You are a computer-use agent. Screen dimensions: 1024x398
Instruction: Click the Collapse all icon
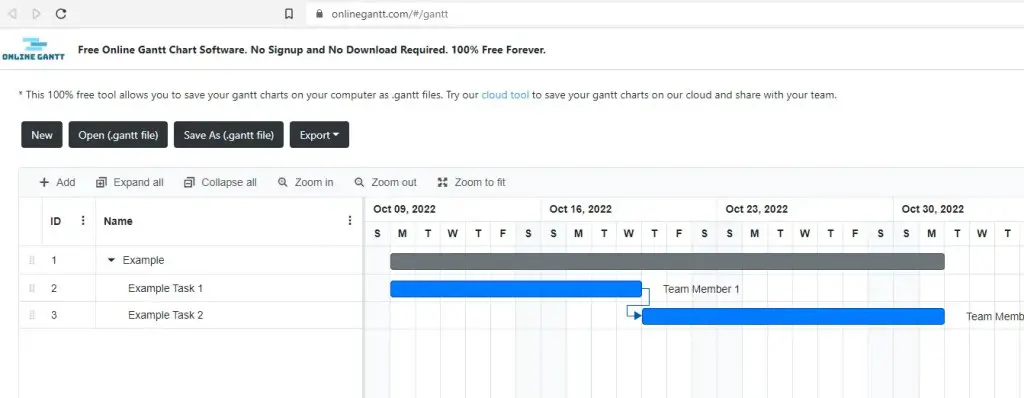coord(189,182)
